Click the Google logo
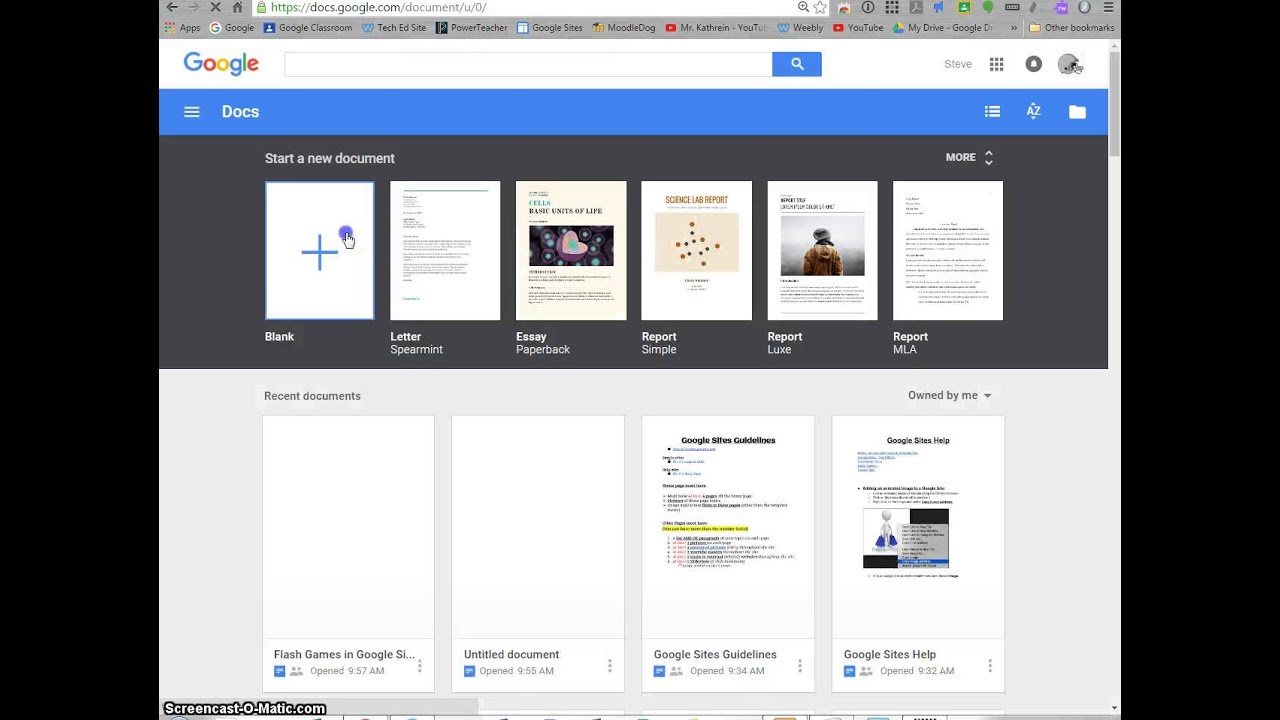 click(221, 64)
